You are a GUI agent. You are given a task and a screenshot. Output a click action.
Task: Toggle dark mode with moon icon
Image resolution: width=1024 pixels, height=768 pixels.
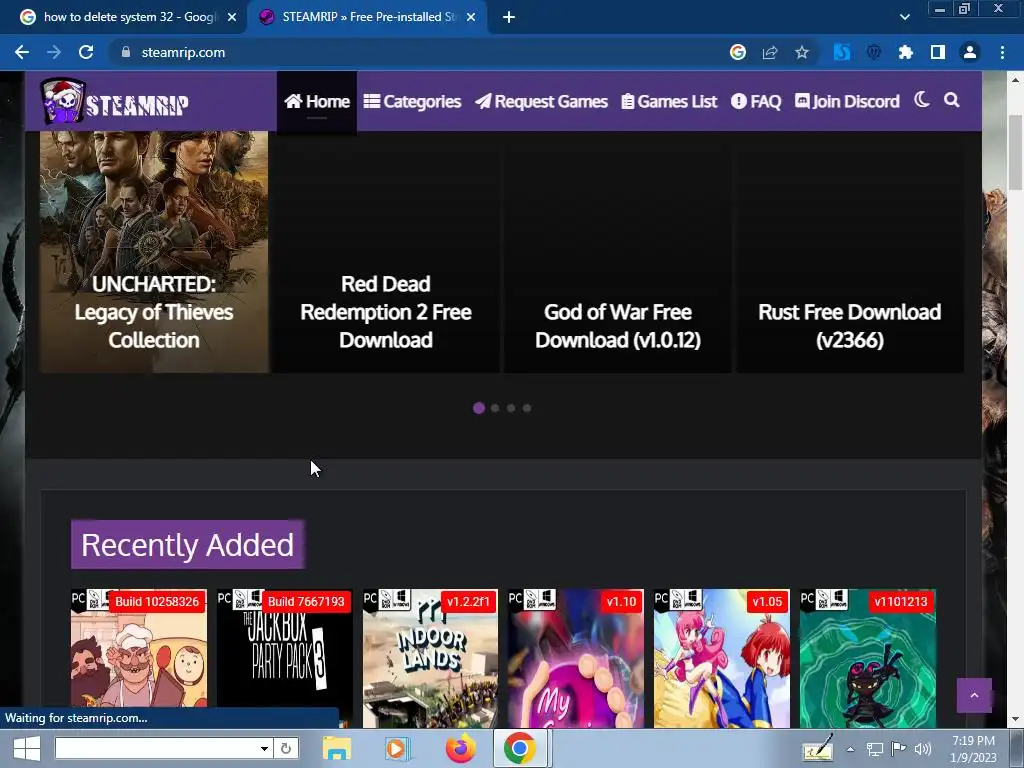921,100
